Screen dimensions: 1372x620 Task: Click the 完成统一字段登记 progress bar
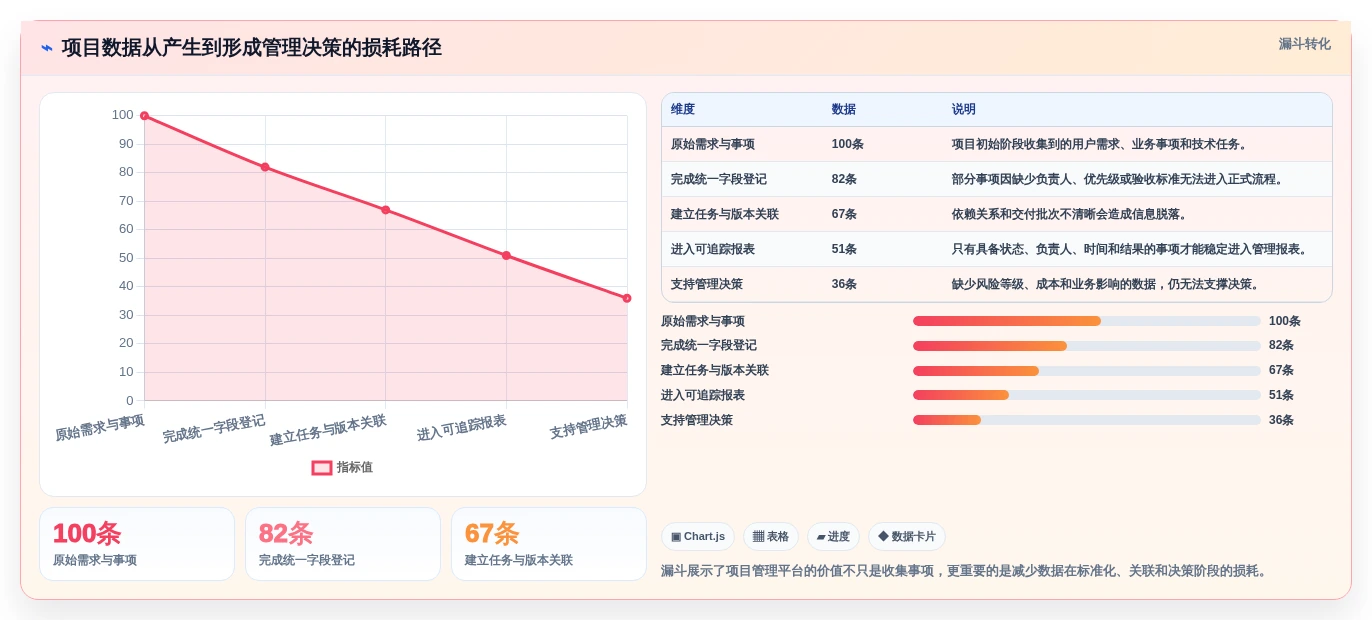point(1087,346)
